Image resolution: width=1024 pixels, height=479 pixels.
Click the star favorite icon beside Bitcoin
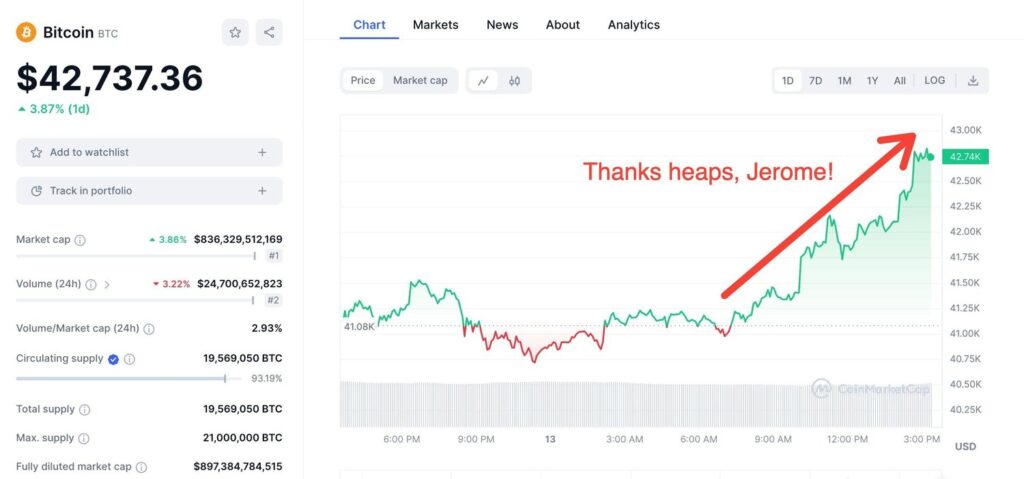point(235,32)
